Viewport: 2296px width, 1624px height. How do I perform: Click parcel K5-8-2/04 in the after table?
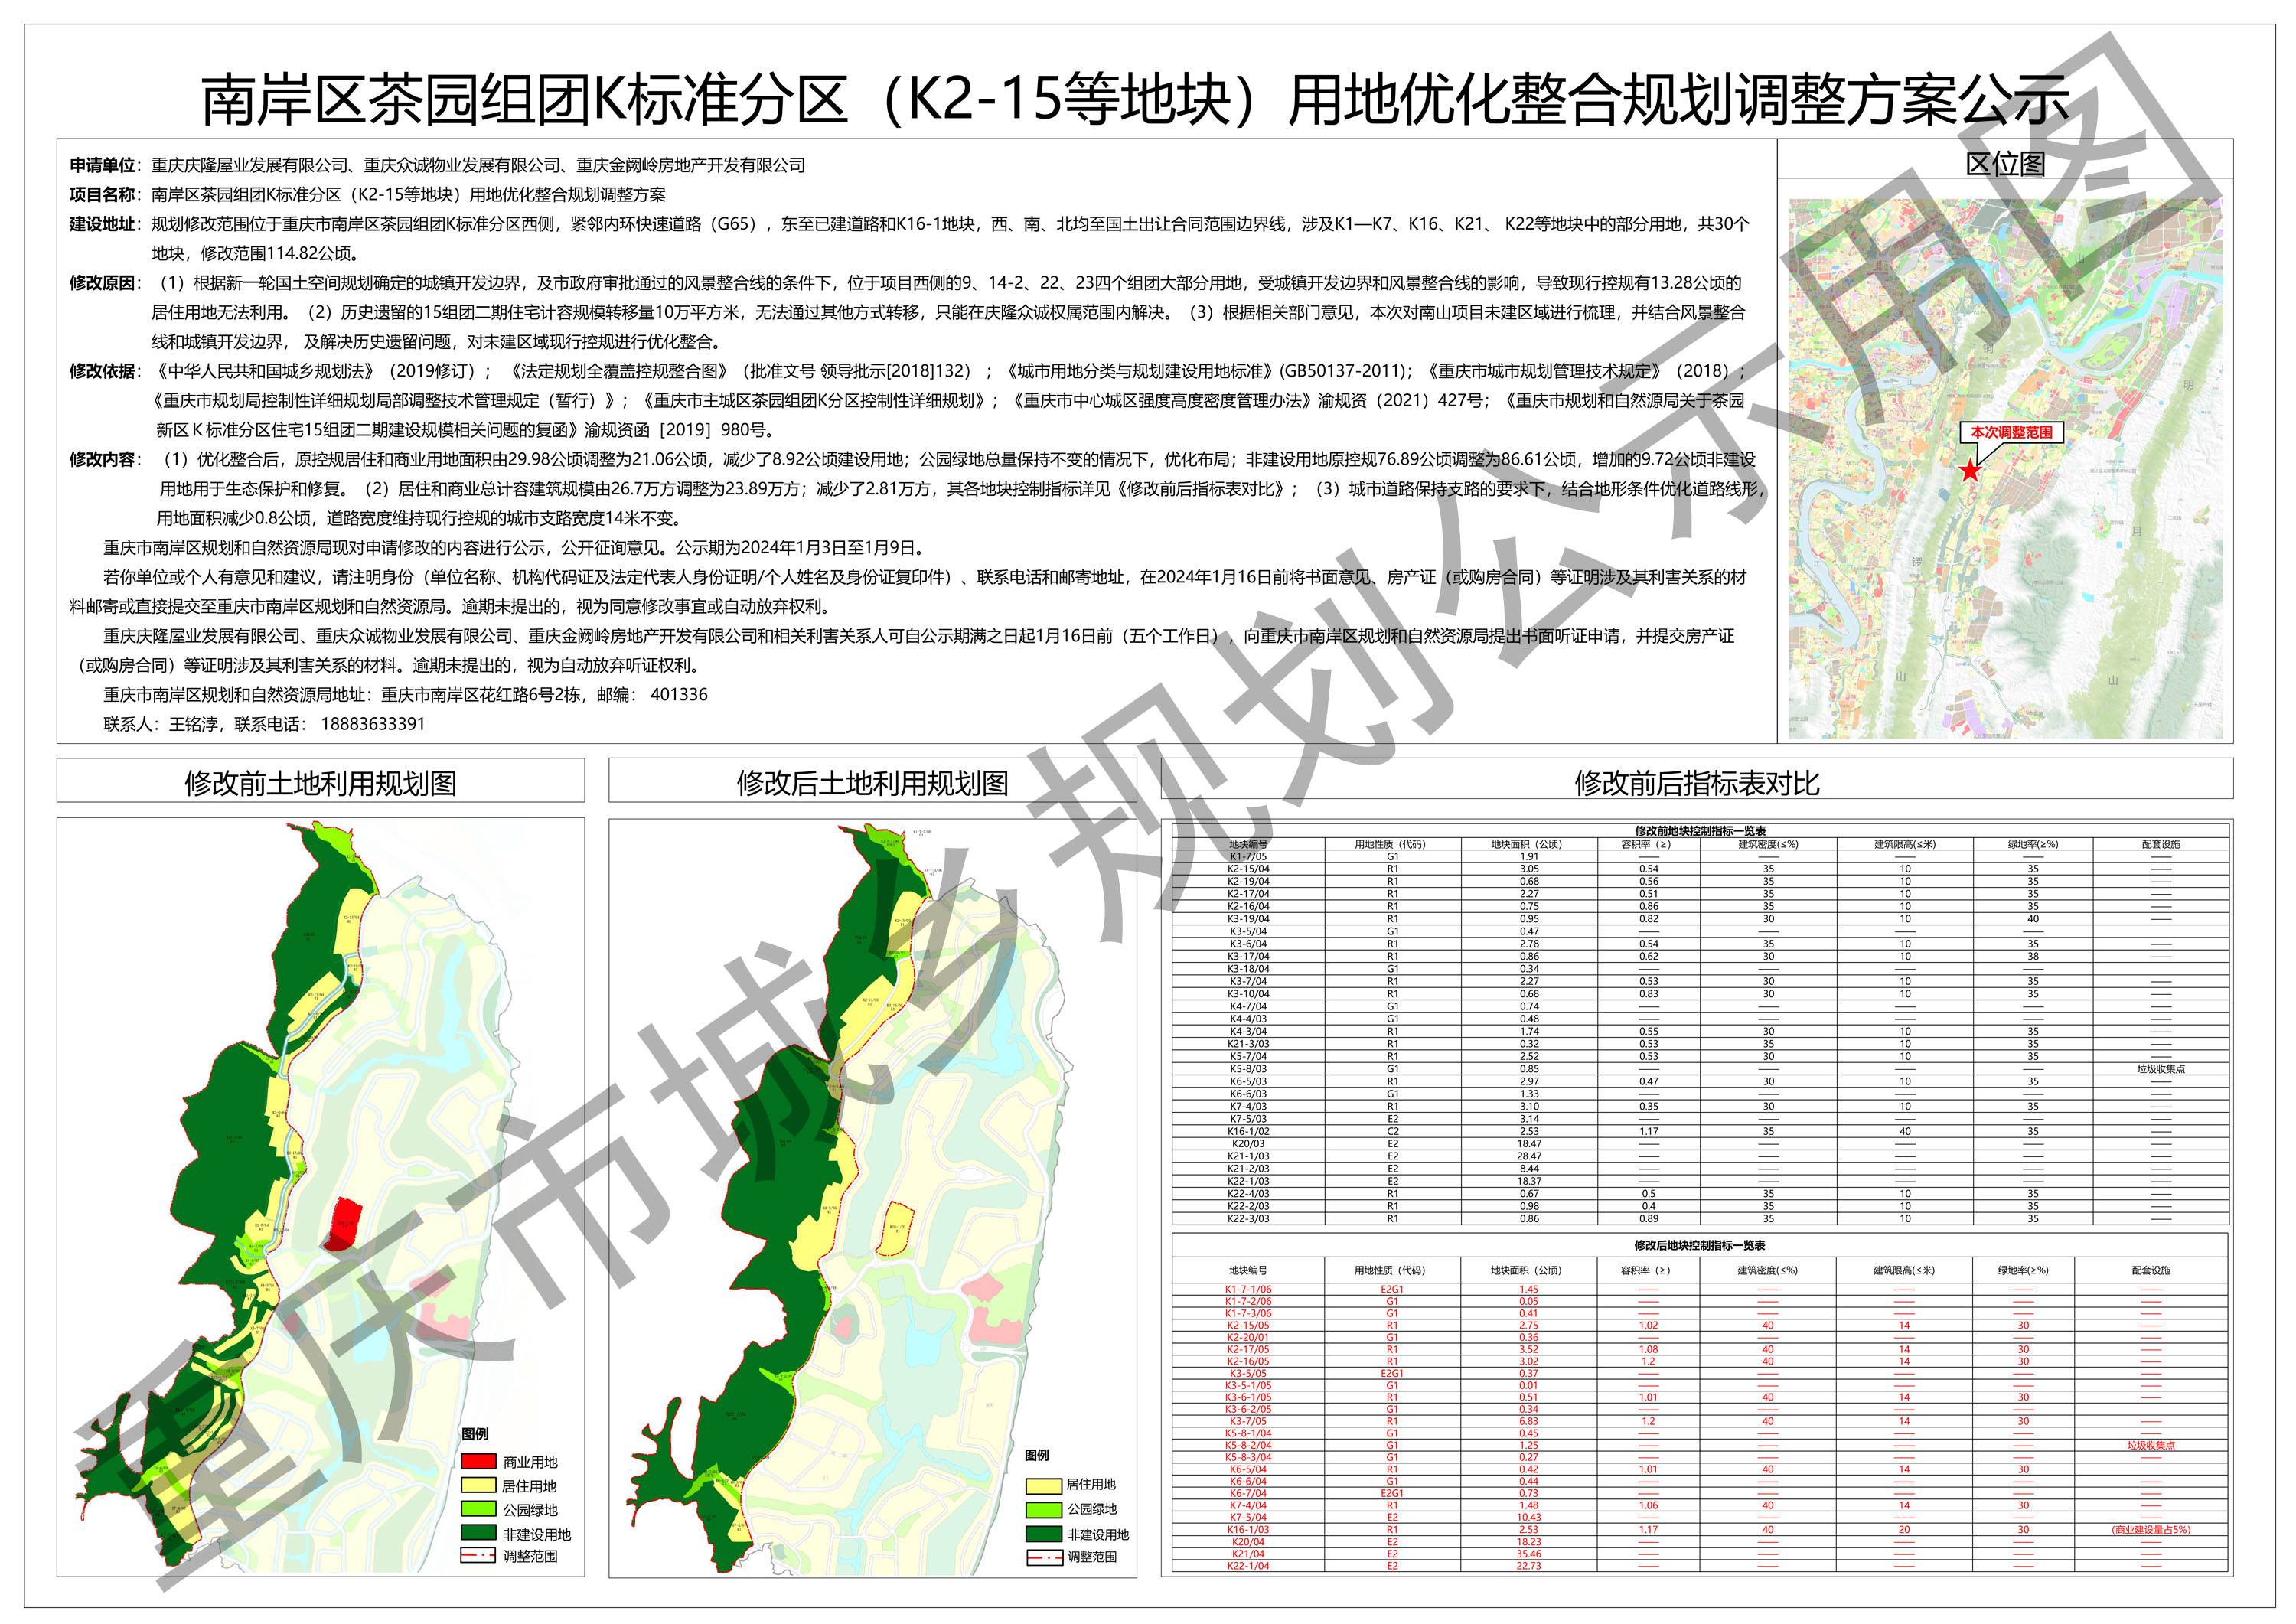pyautogui.click(x=1248, y=1446)
